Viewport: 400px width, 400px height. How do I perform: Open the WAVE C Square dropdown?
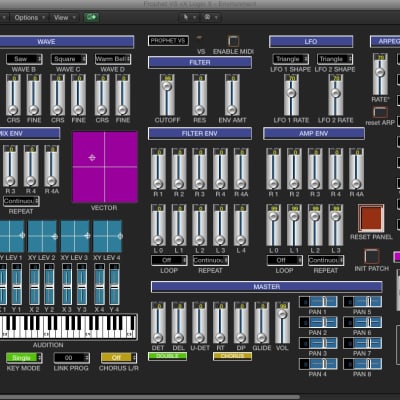pyautogui.click(x=69, y=59)
